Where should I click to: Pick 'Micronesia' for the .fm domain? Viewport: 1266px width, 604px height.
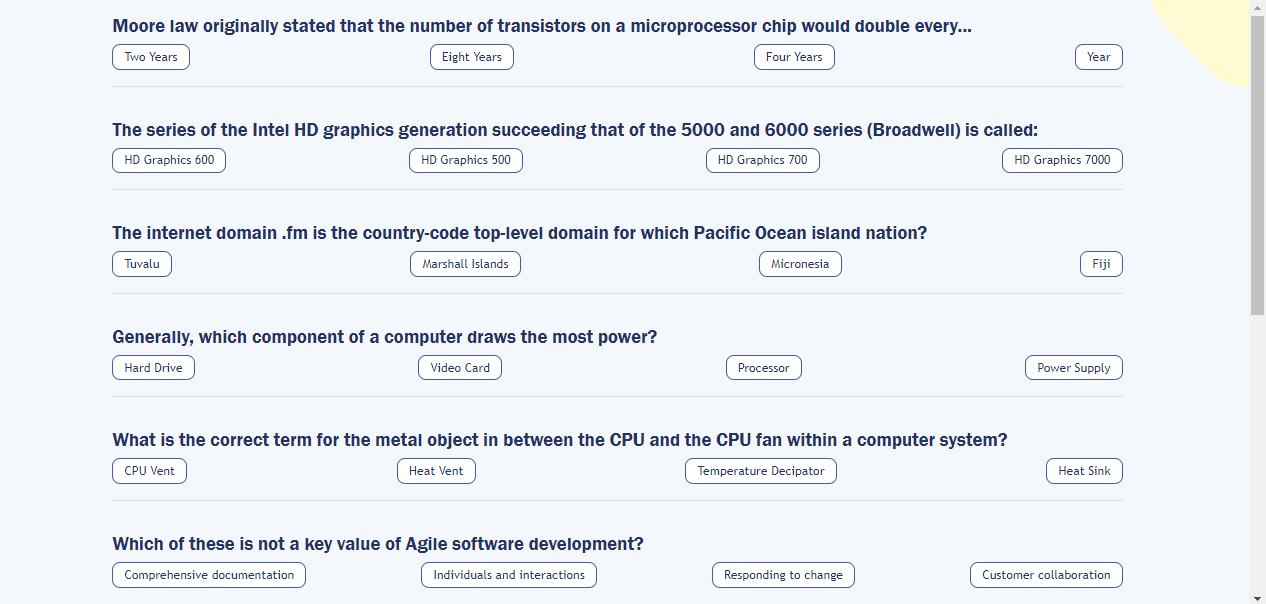click(x=800, y=264)
